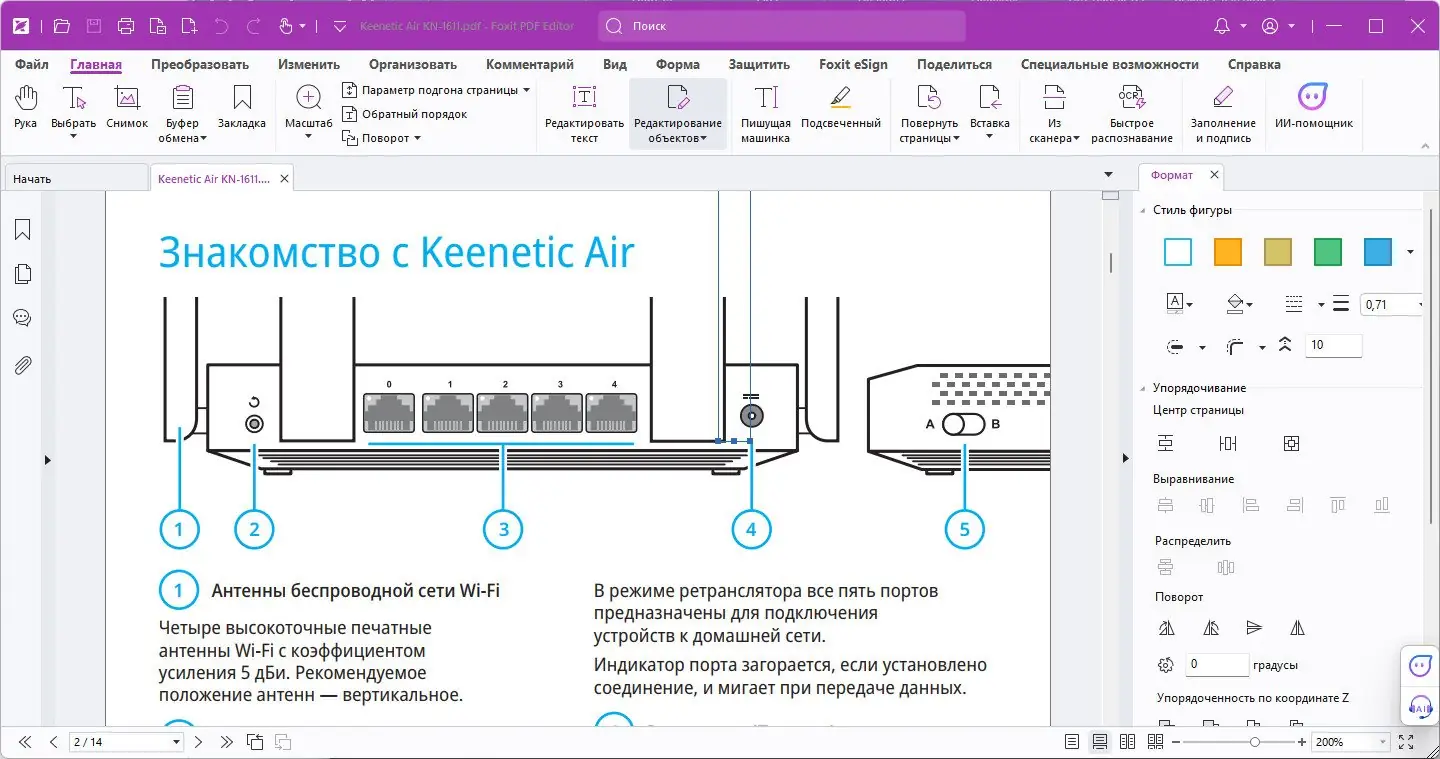Open the Rotate view (Поворот) dropdown
Screen dimensions: 1440x759
coord(381,138)
